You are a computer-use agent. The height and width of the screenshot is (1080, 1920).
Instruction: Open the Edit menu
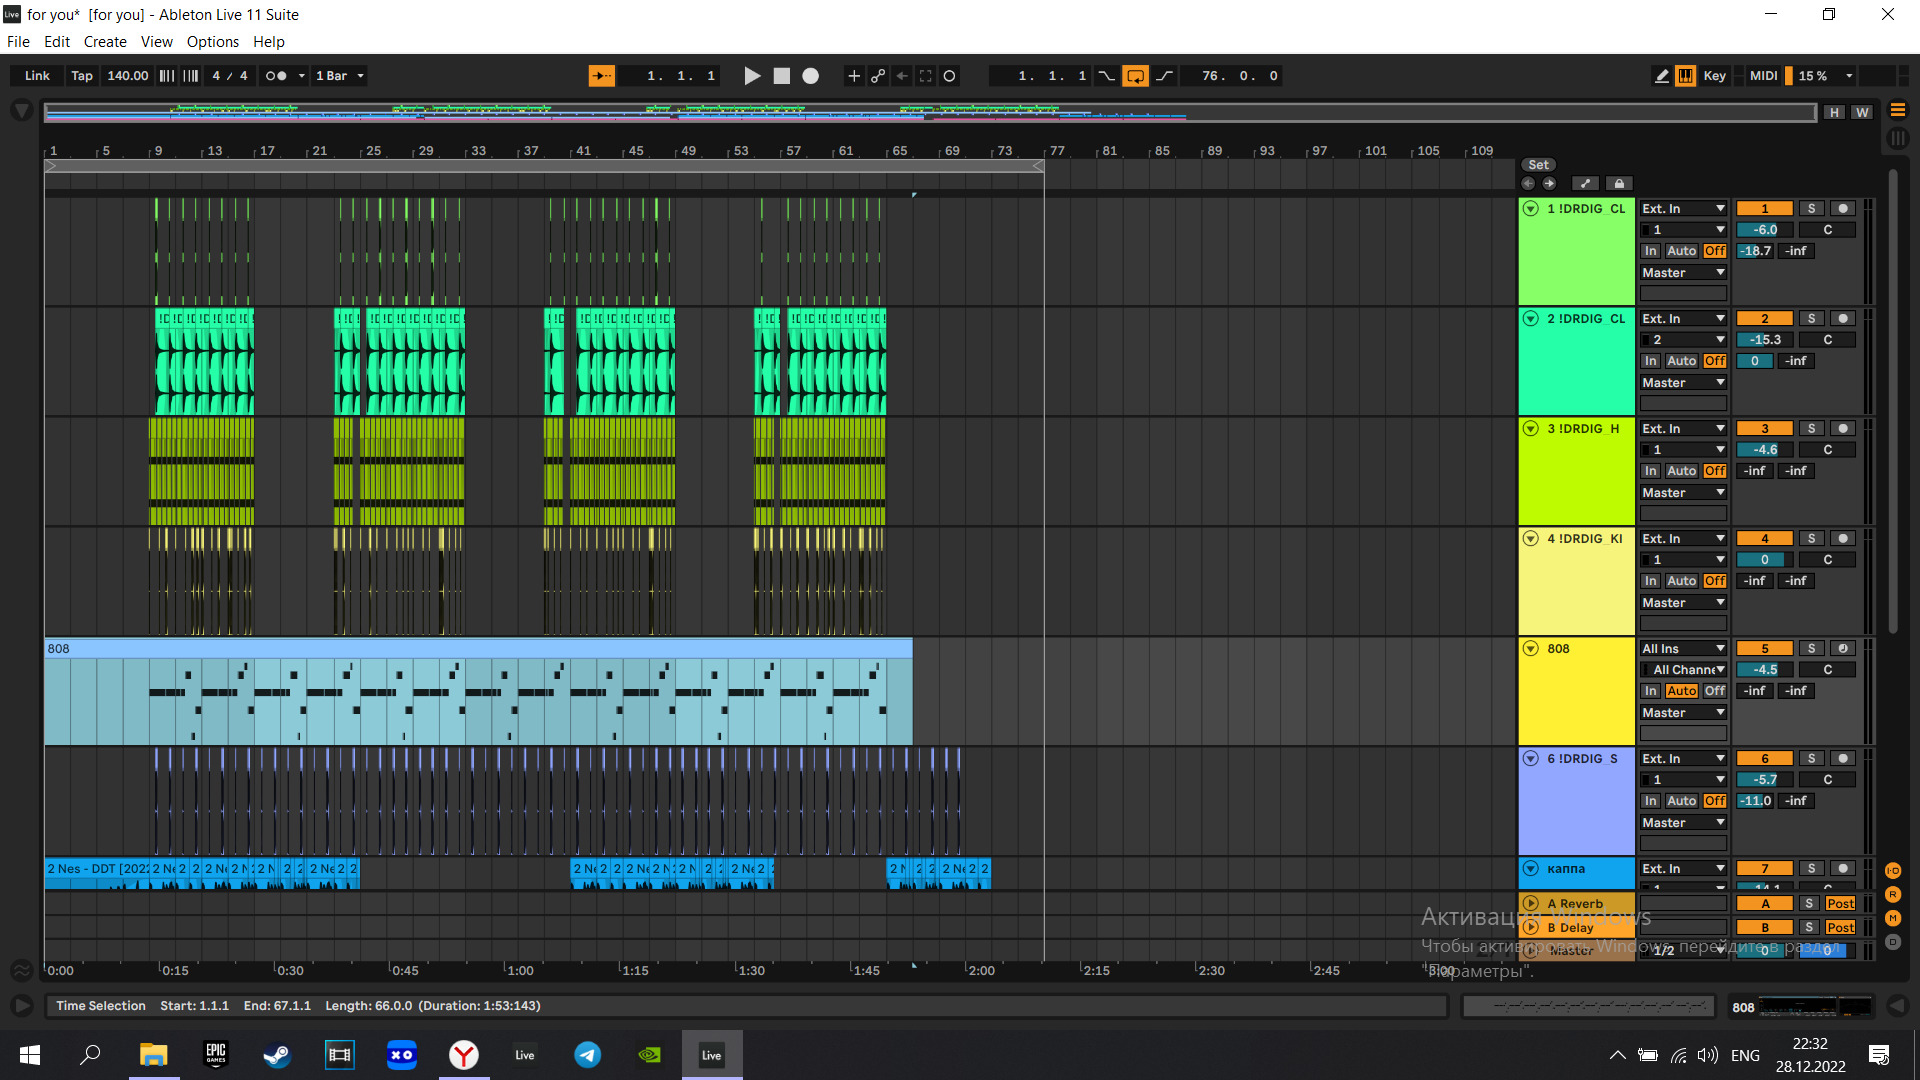(57, 42)
